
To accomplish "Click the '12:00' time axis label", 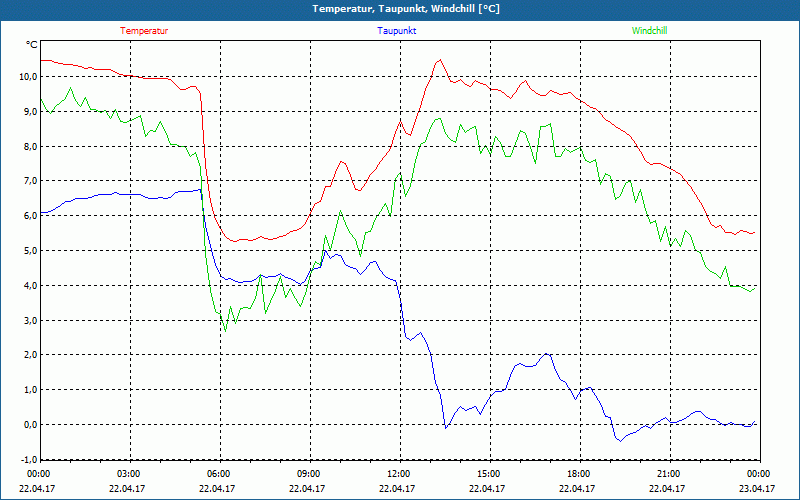I will [397, 474].
